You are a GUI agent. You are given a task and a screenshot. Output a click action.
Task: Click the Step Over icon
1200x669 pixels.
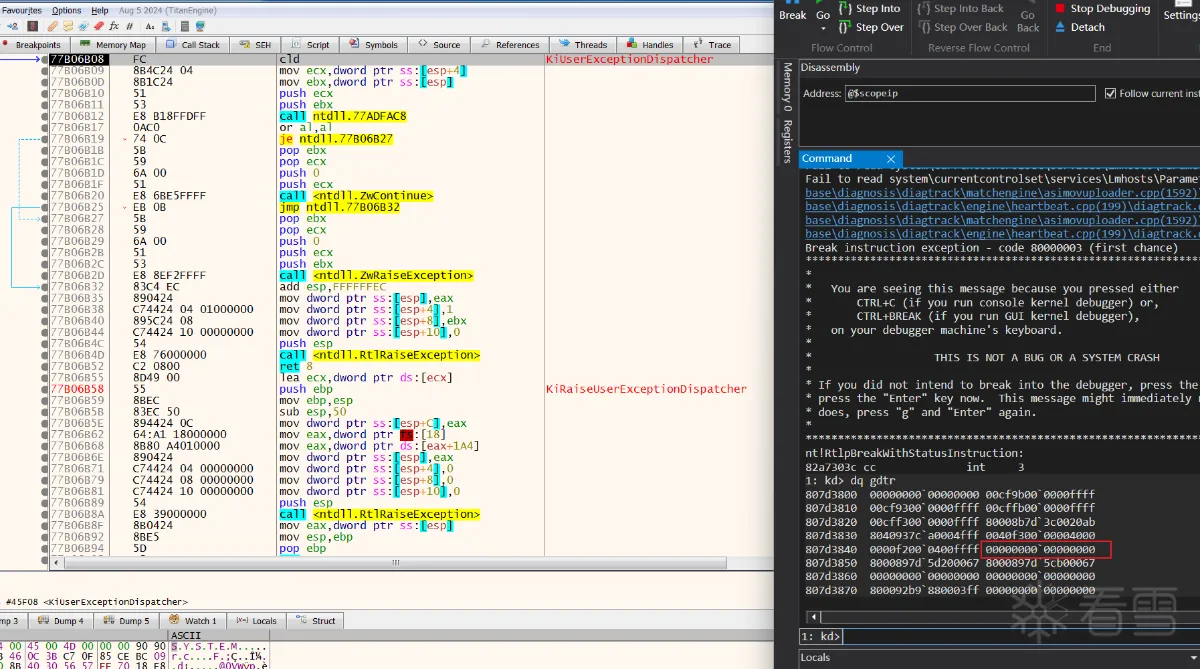845,28
